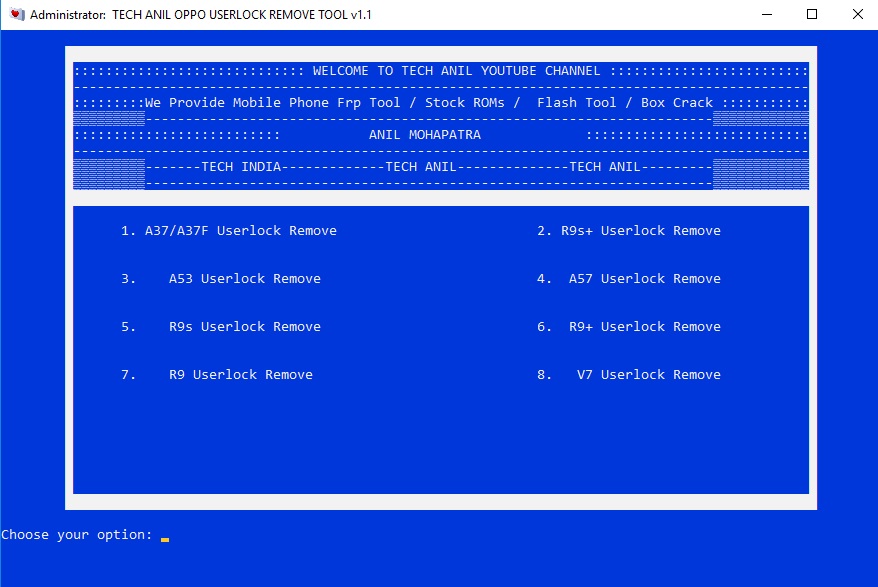The width and height of the screenshot is (878, 587).
Task: Select option 8 V7 Userlock Remove
Action: (x=629, y=374)
